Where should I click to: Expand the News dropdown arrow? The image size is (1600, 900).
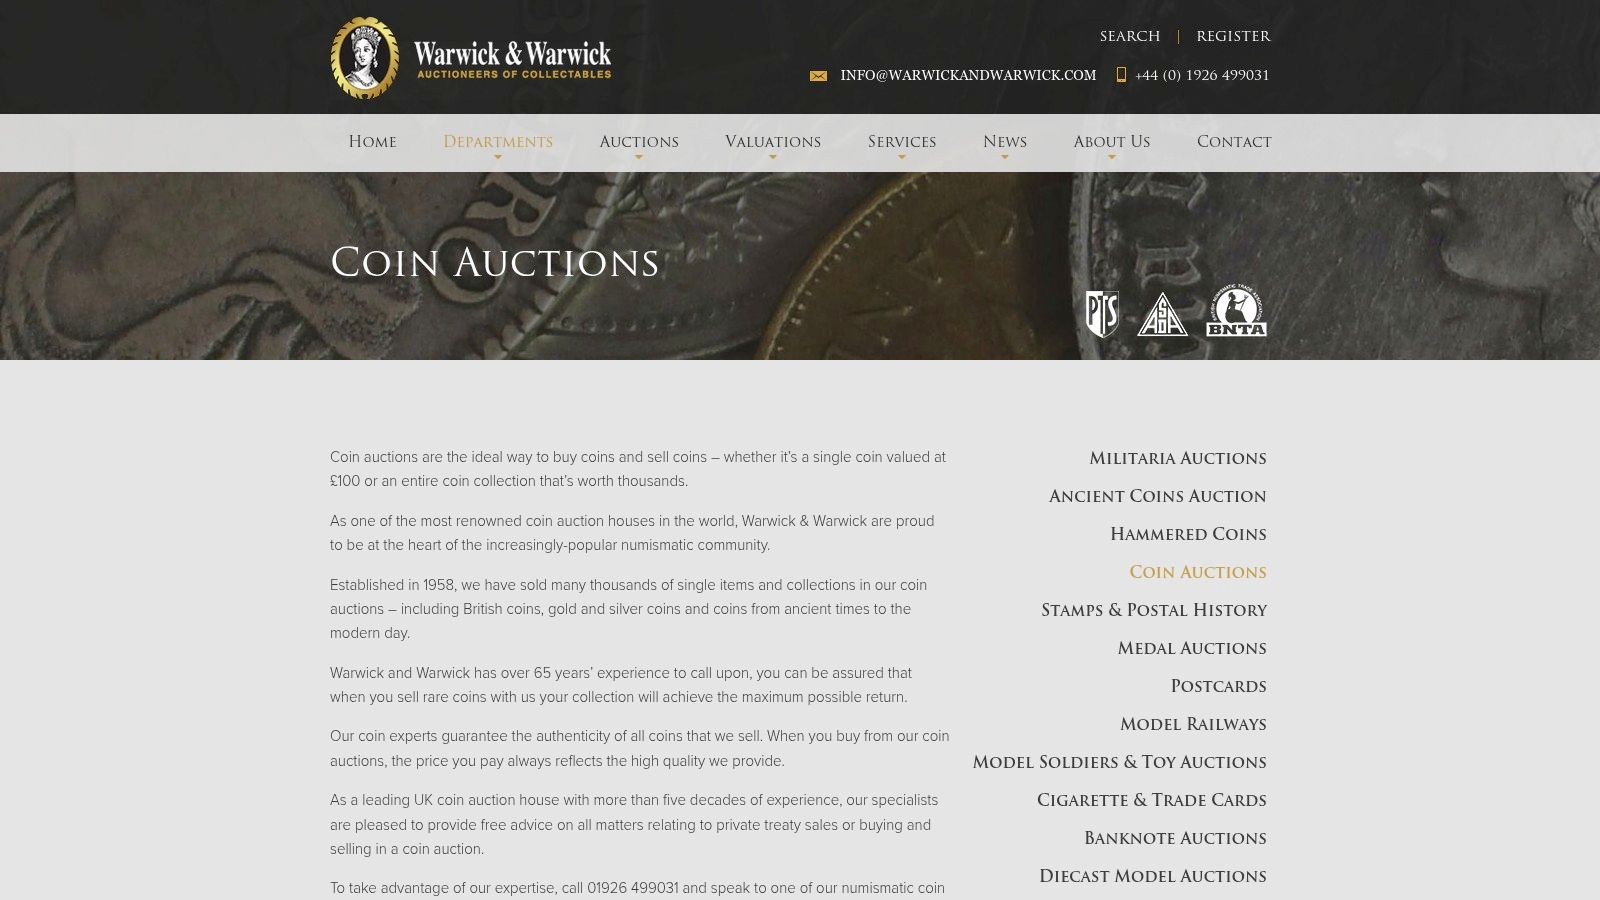tap(1005, 158)
